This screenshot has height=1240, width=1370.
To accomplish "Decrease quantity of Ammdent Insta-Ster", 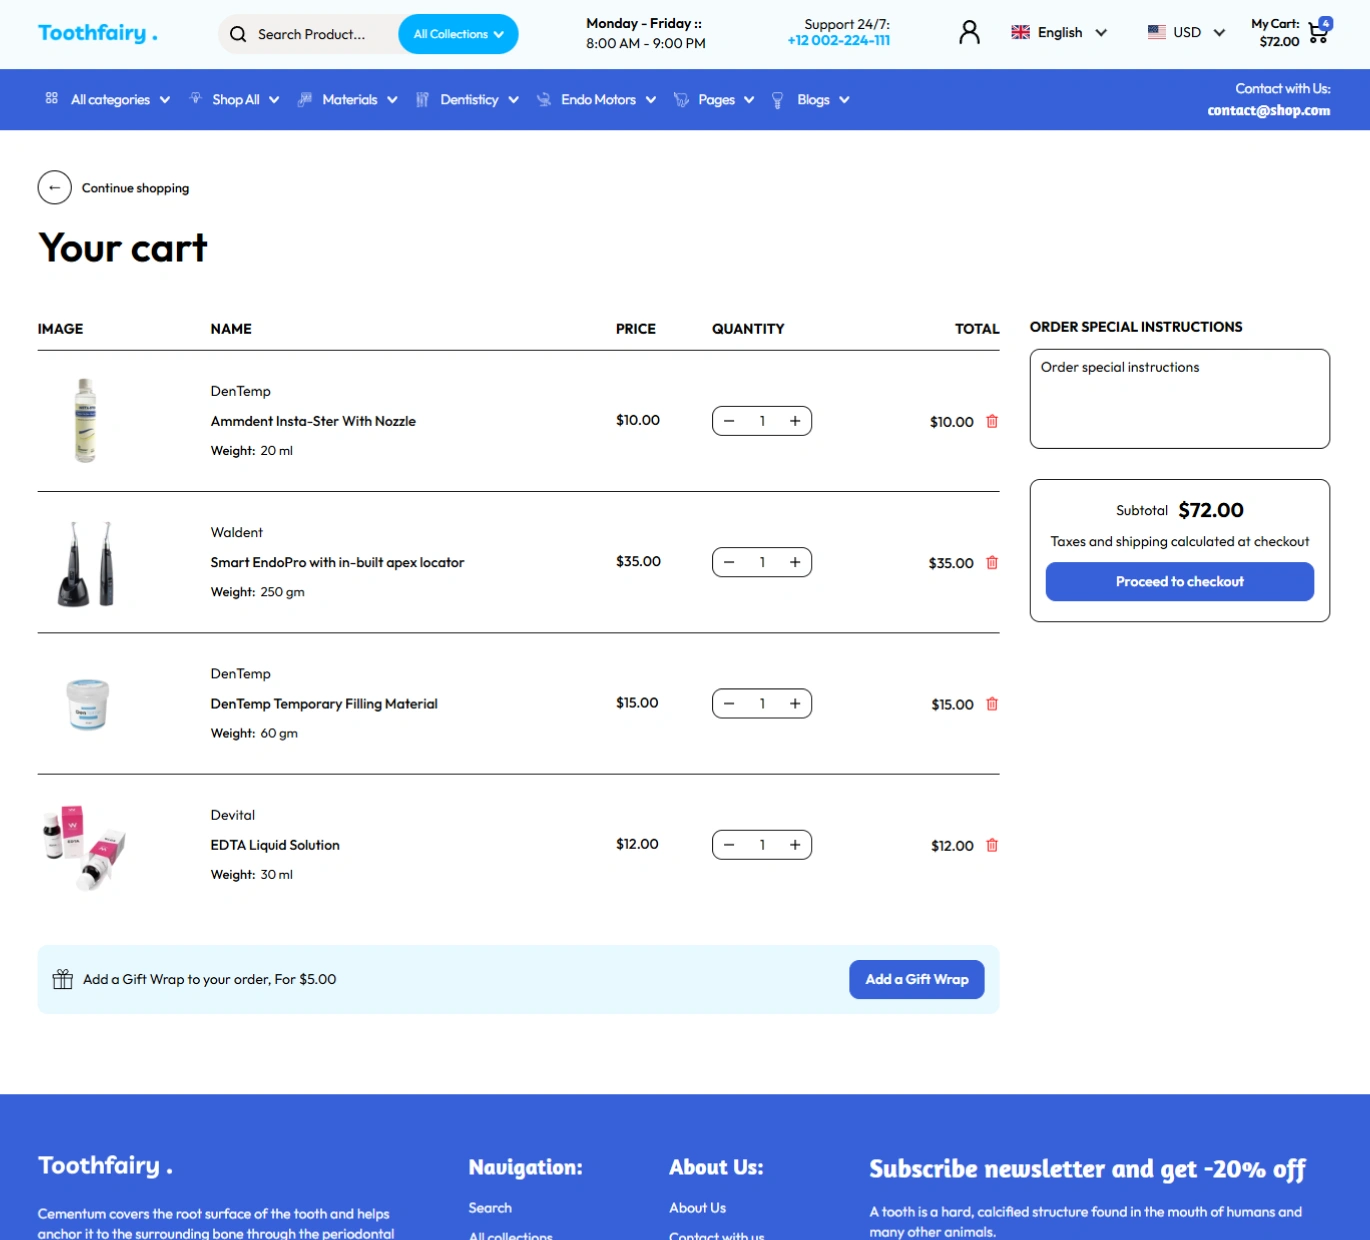I will 729,421.
